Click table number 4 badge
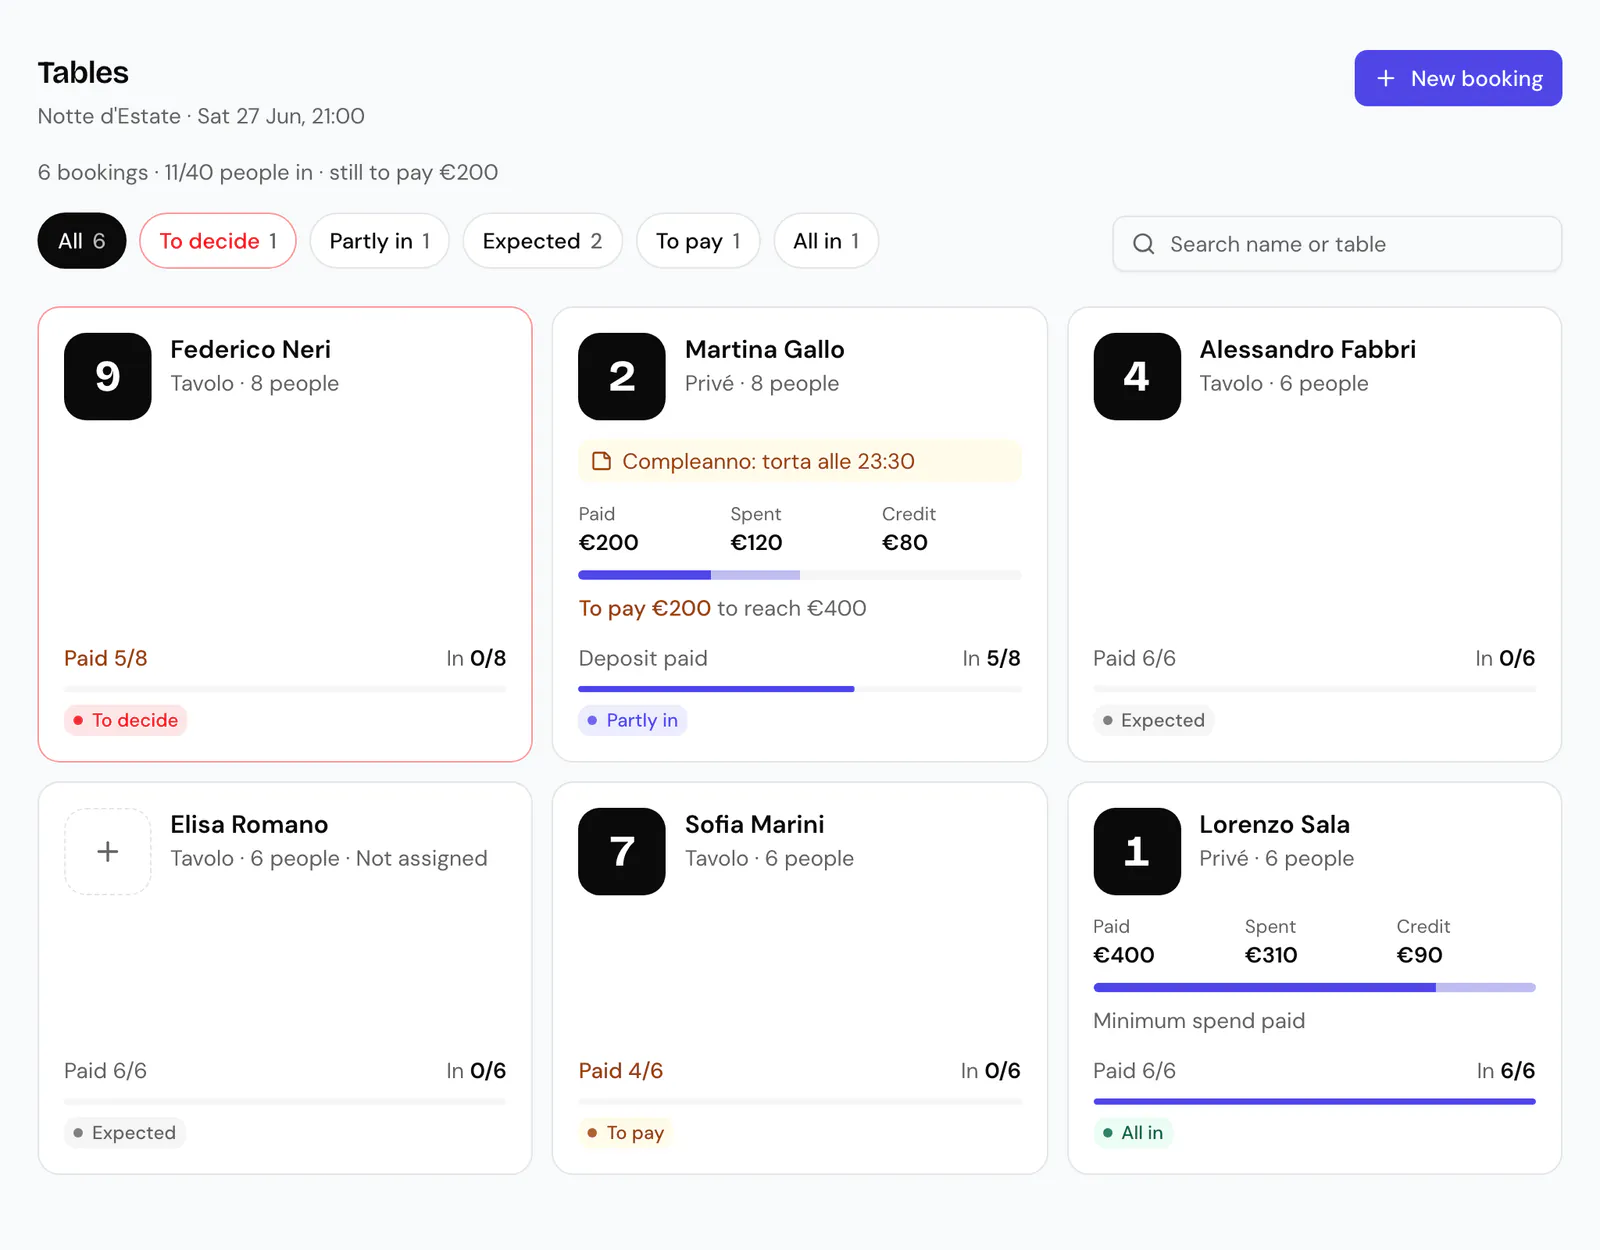Viewport: 1600px width, 1250px height. (x=1137, y=376)
